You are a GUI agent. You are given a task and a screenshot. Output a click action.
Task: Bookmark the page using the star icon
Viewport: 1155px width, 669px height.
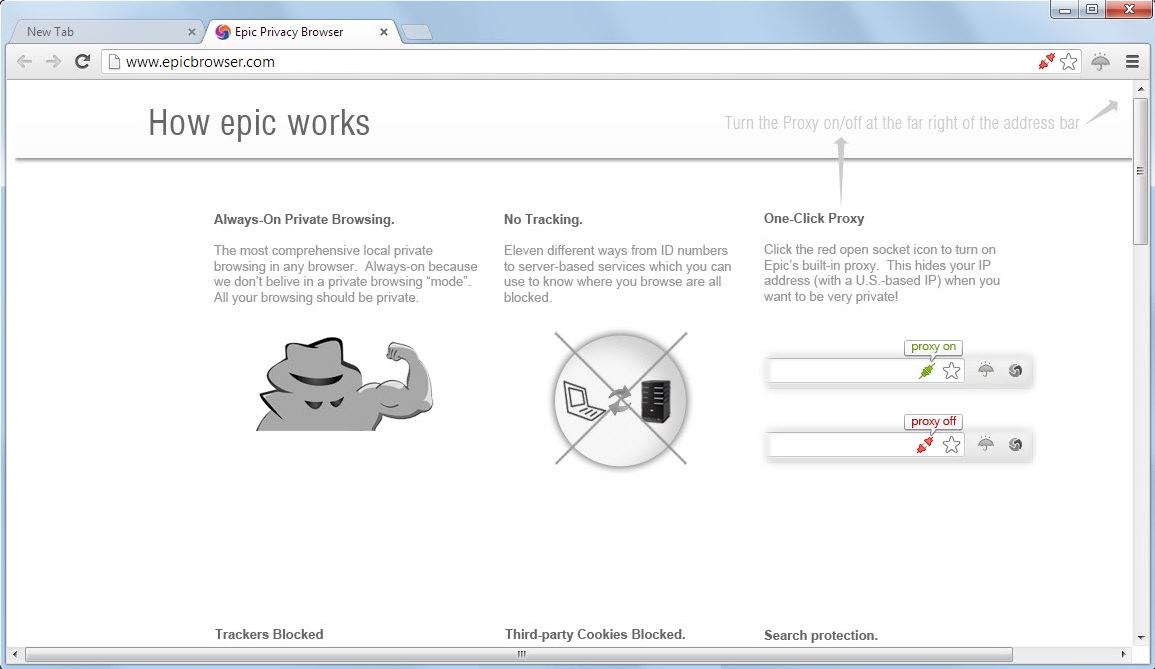pos(1068,61)
